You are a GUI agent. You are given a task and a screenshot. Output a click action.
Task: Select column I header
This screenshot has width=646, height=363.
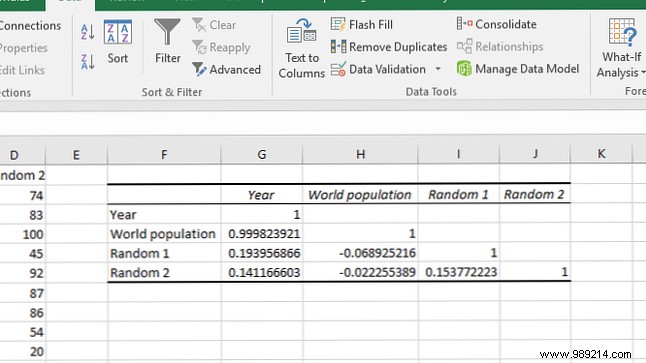point(459,155)
